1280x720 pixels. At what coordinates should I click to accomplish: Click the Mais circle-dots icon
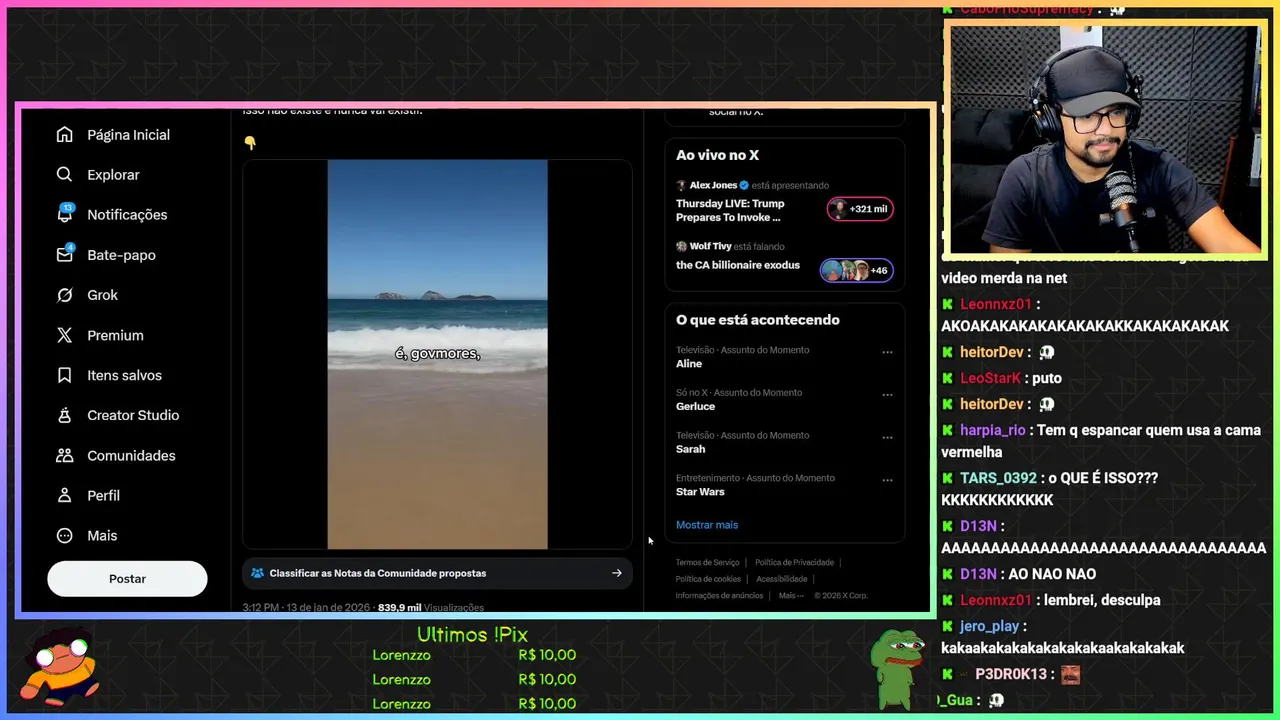pyautogui.click(x=65, y=535)
